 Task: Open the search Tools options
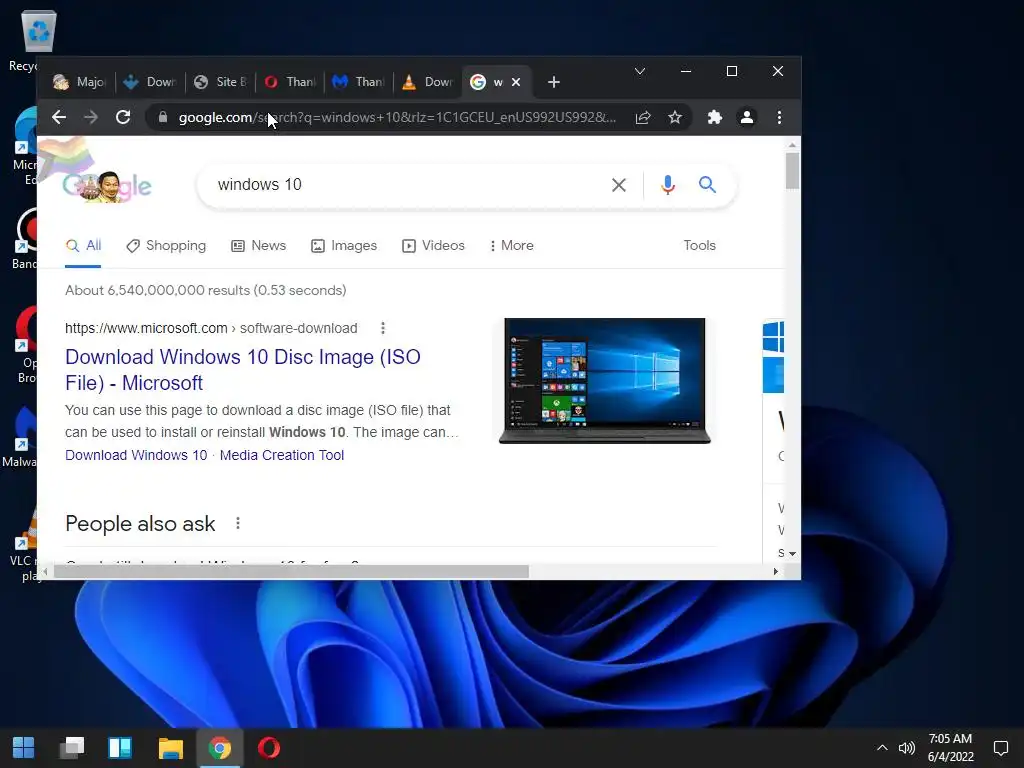pyautogui.click(x=699, y=246)
